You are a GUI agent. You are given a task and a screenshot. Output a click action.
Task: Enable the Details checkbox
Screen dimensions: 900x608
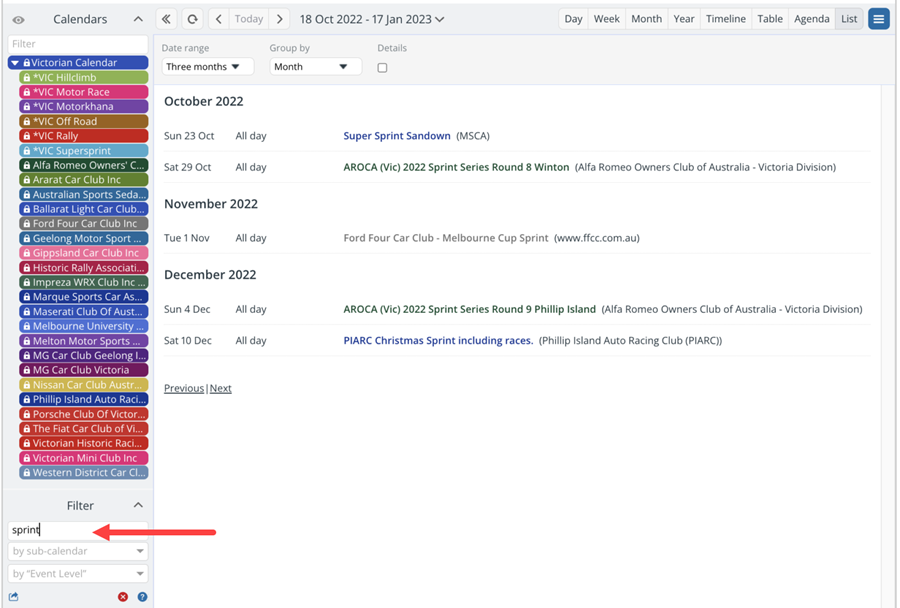click(382, 68)
